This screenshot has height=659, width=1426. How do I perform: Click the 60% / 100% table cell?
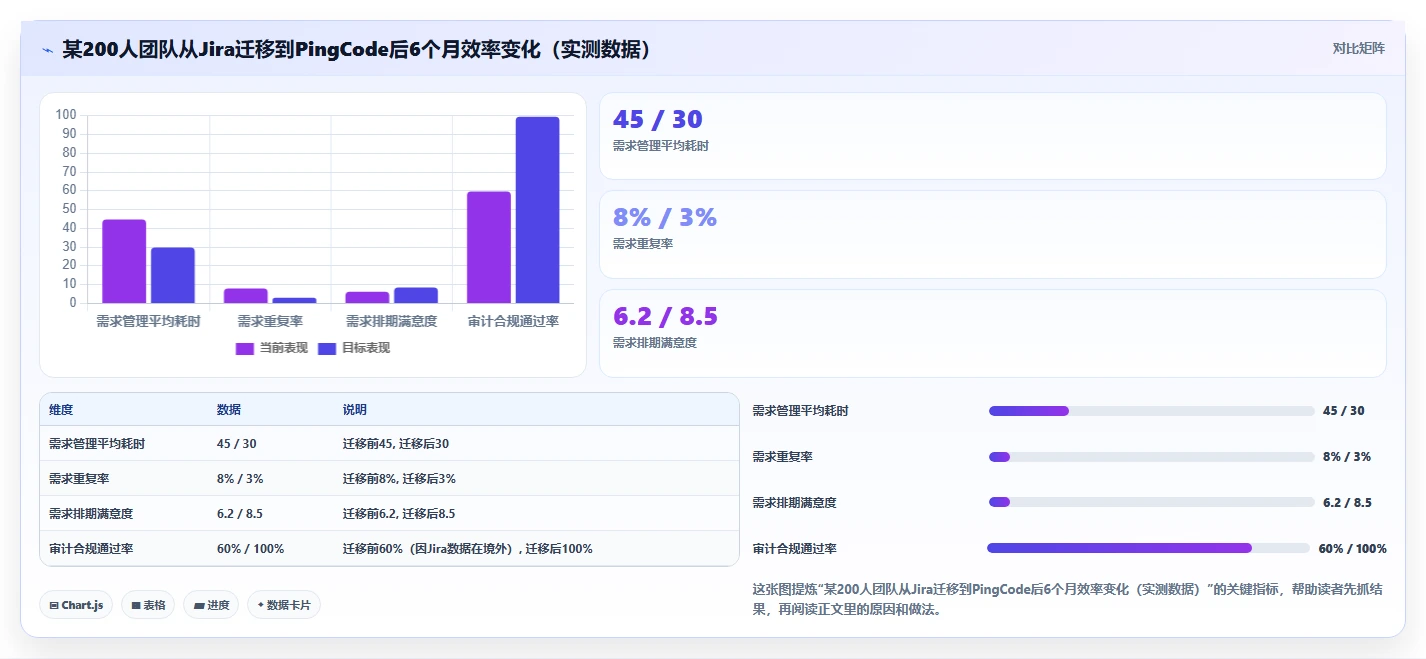click(251, 549)
